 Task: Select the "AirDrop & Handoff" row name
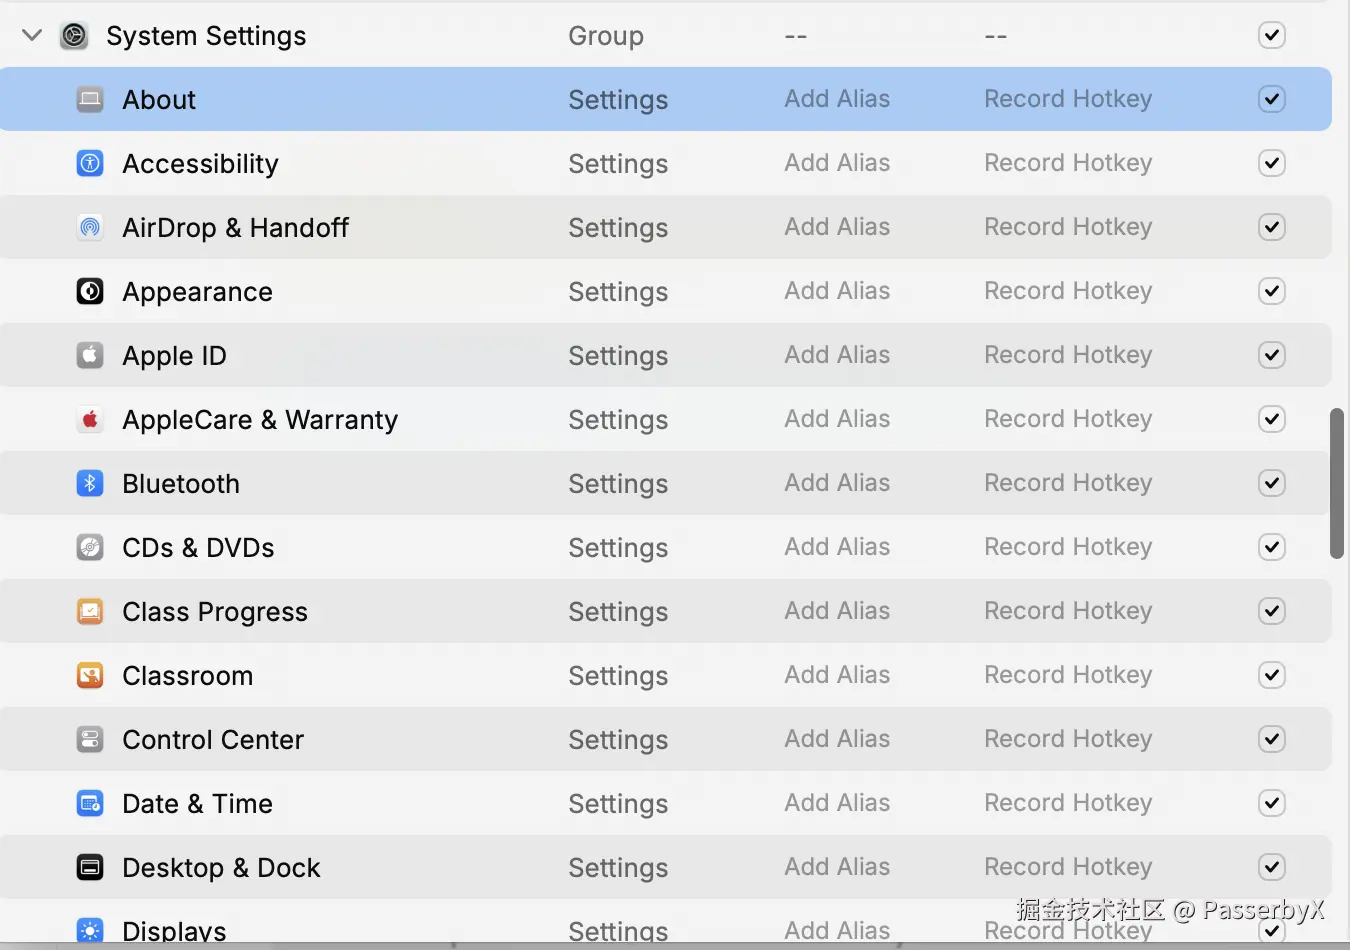point(235,228)
